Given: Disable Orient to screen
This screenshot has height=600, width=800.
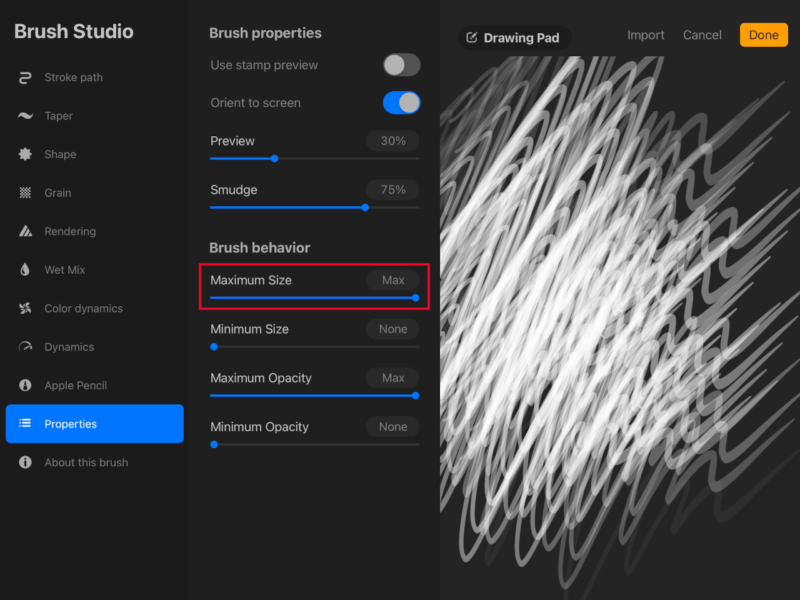Looking at the screenshot, I should [x=401, y=103].
